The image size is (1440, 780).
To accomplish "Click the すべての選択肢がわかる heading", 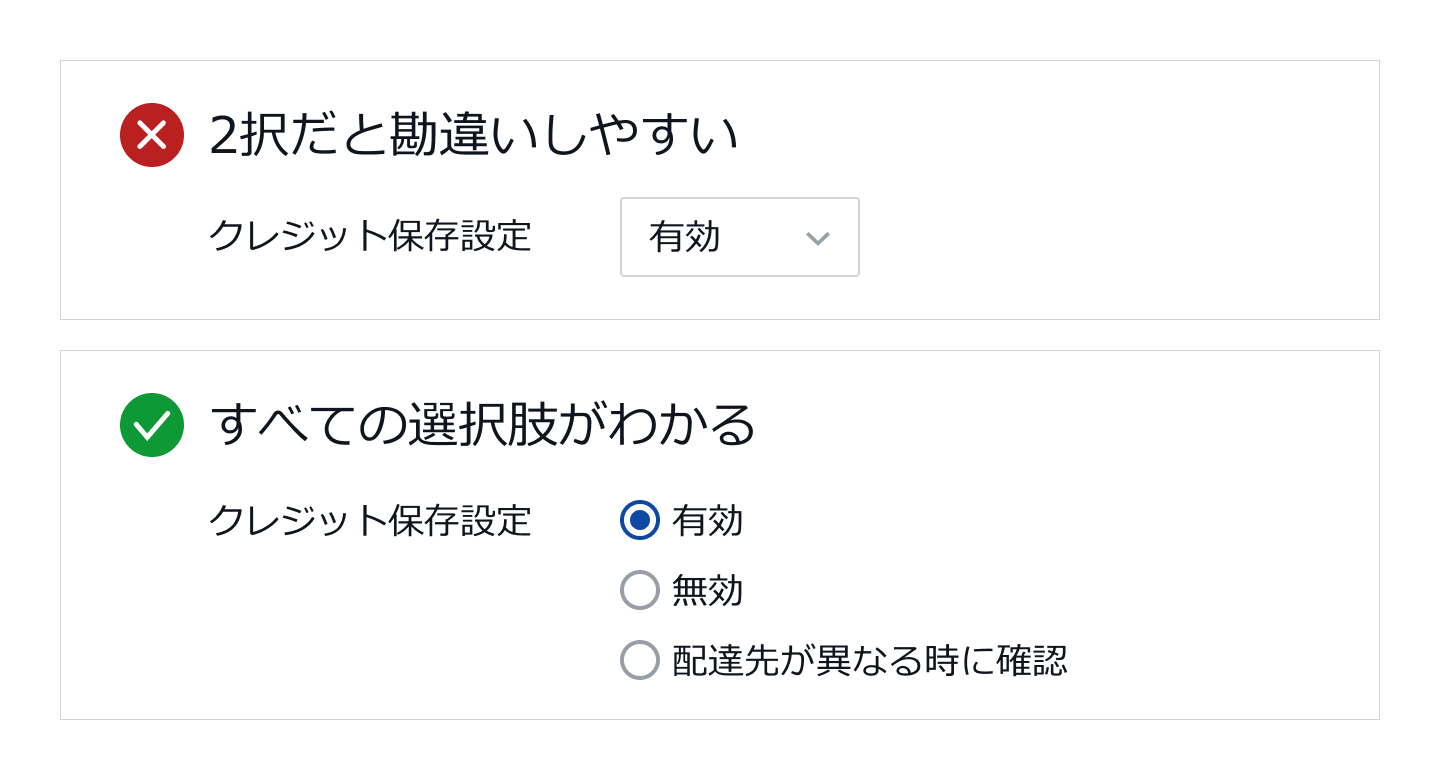I will tap(483, 425).
